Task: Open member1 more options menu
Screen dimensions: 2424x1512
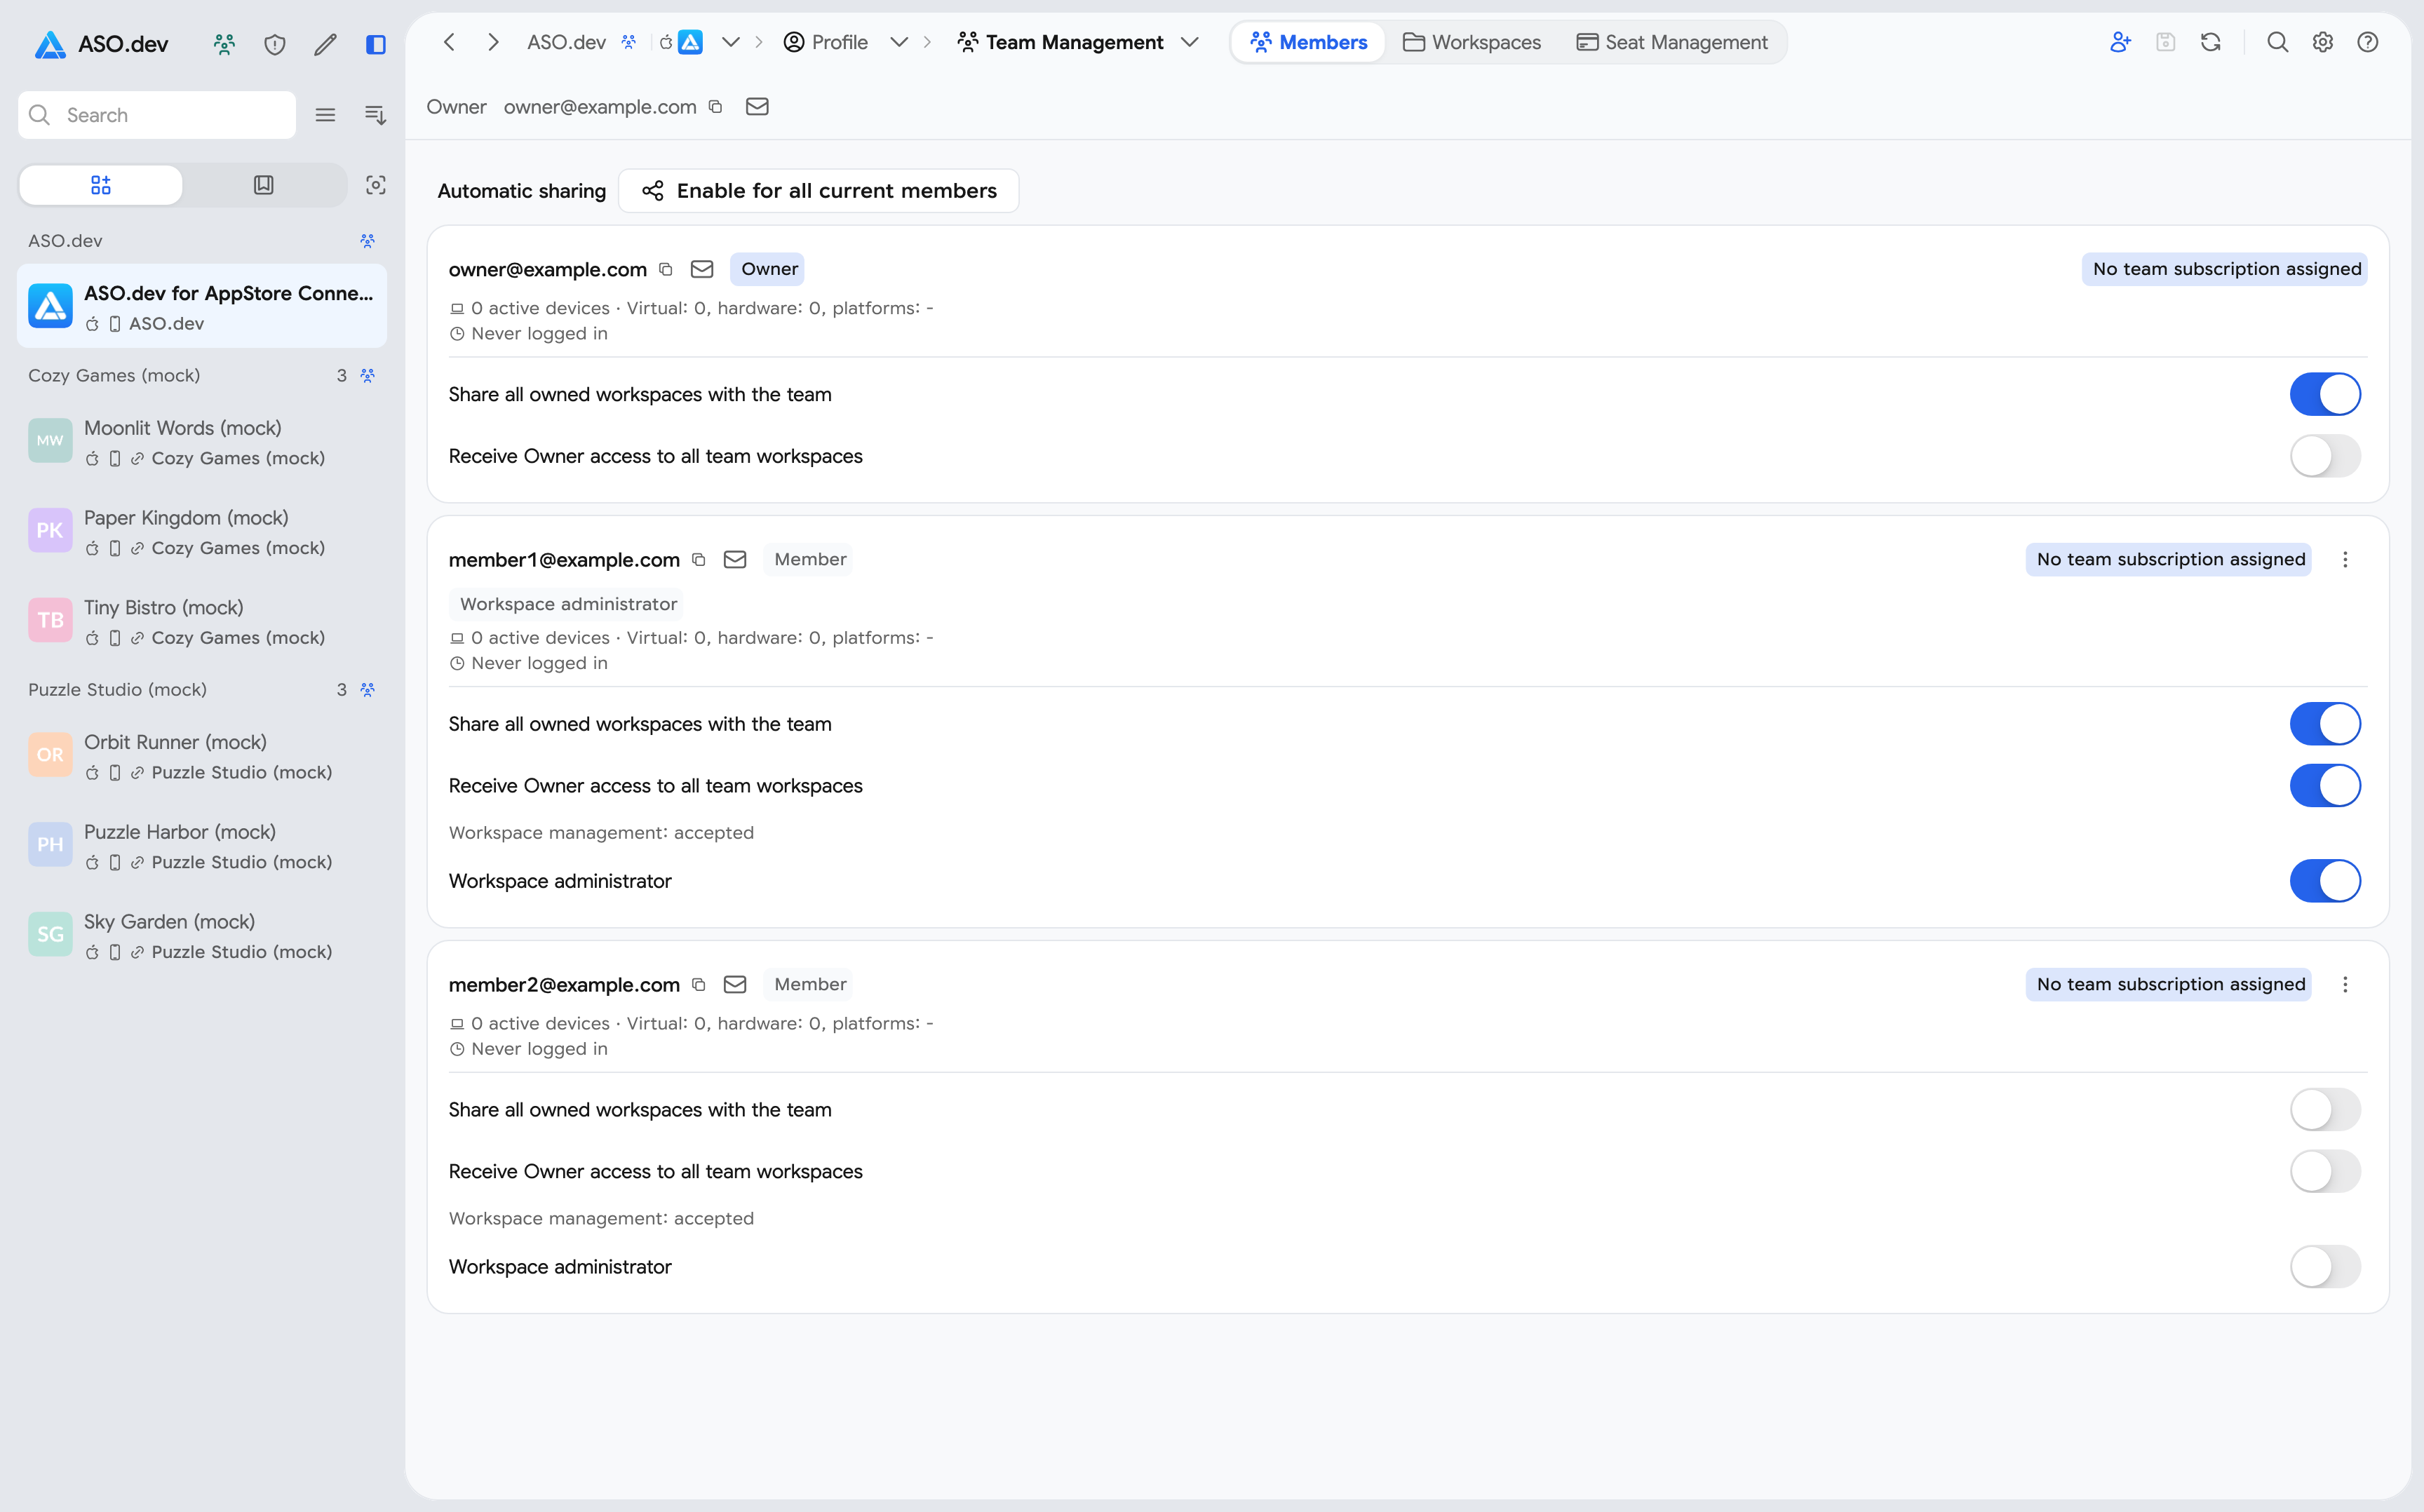Action: tap(2345, 560)
